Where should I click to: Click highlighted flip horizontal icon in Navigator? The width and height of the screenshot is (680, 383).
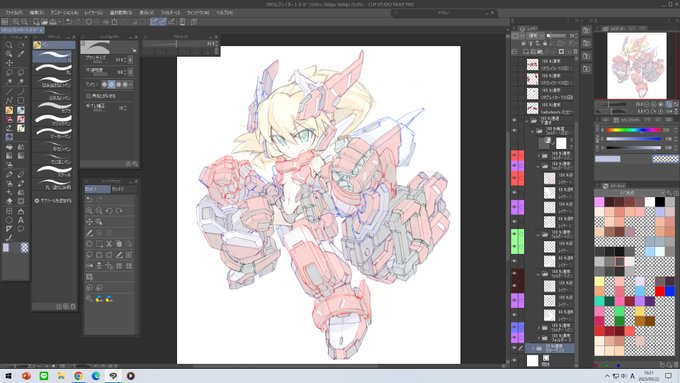click(x=669, y=105)
